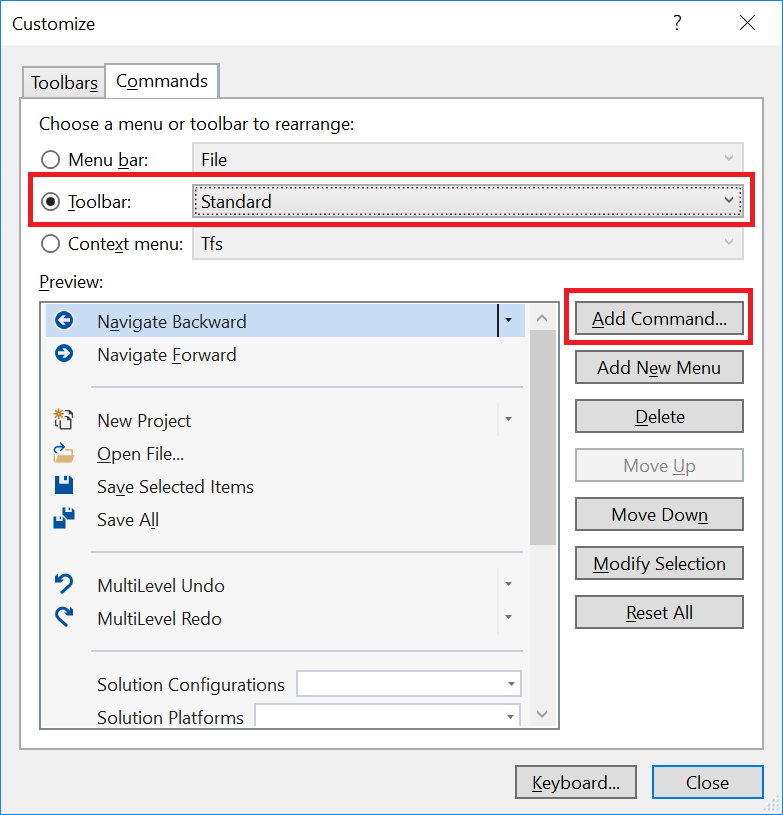Select the Navigate Forward icon
Screen dimensions: 783x815
(64, 354)
